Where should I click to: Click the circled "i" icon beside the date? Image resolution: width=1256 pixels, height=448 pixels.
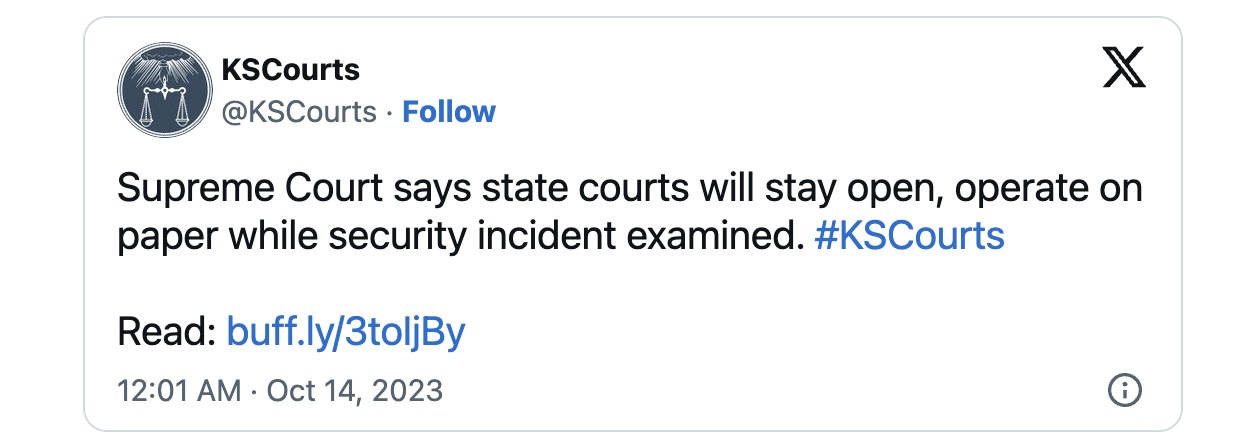point(1125,389)
